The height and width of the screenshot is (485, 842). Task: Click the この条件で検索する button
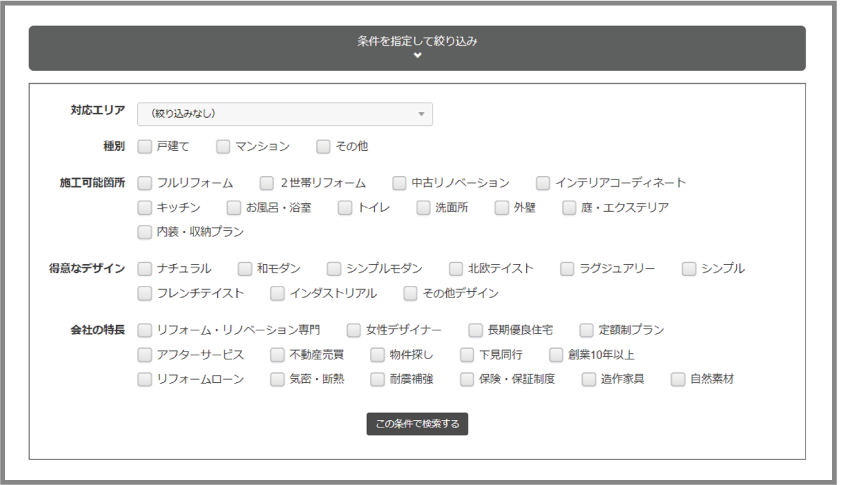(417, 424)
